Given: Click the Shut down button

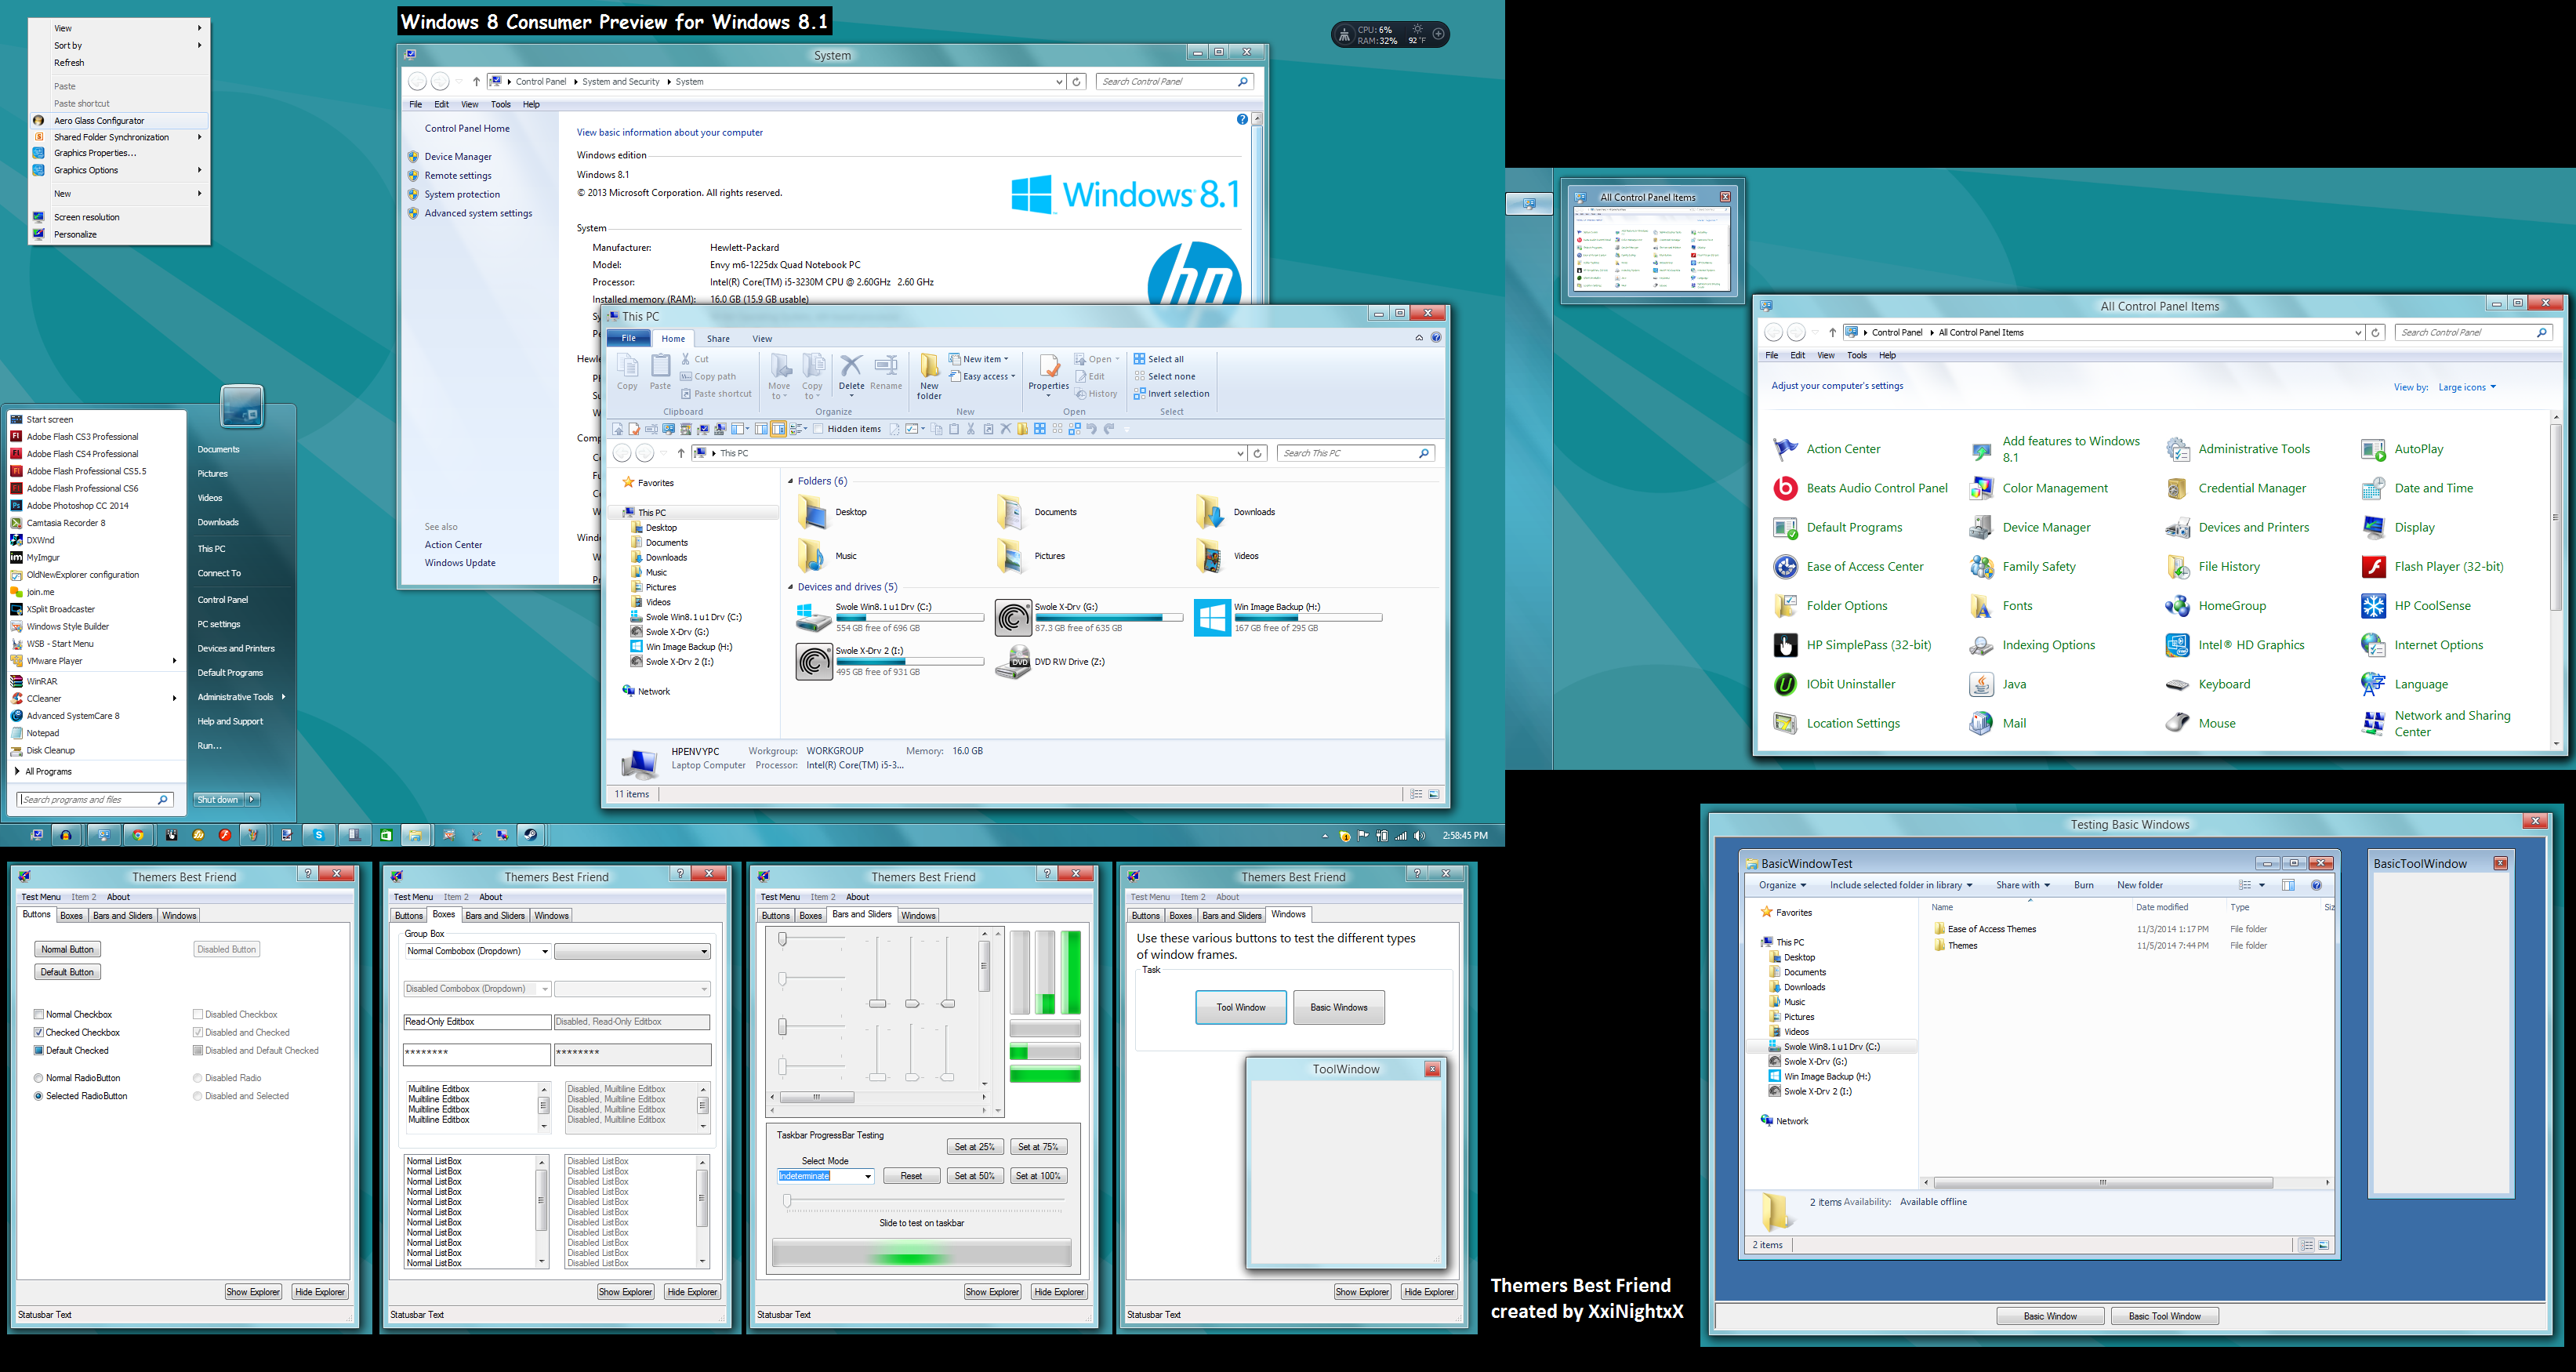Looking at the screenshot, I should (217, 799).
